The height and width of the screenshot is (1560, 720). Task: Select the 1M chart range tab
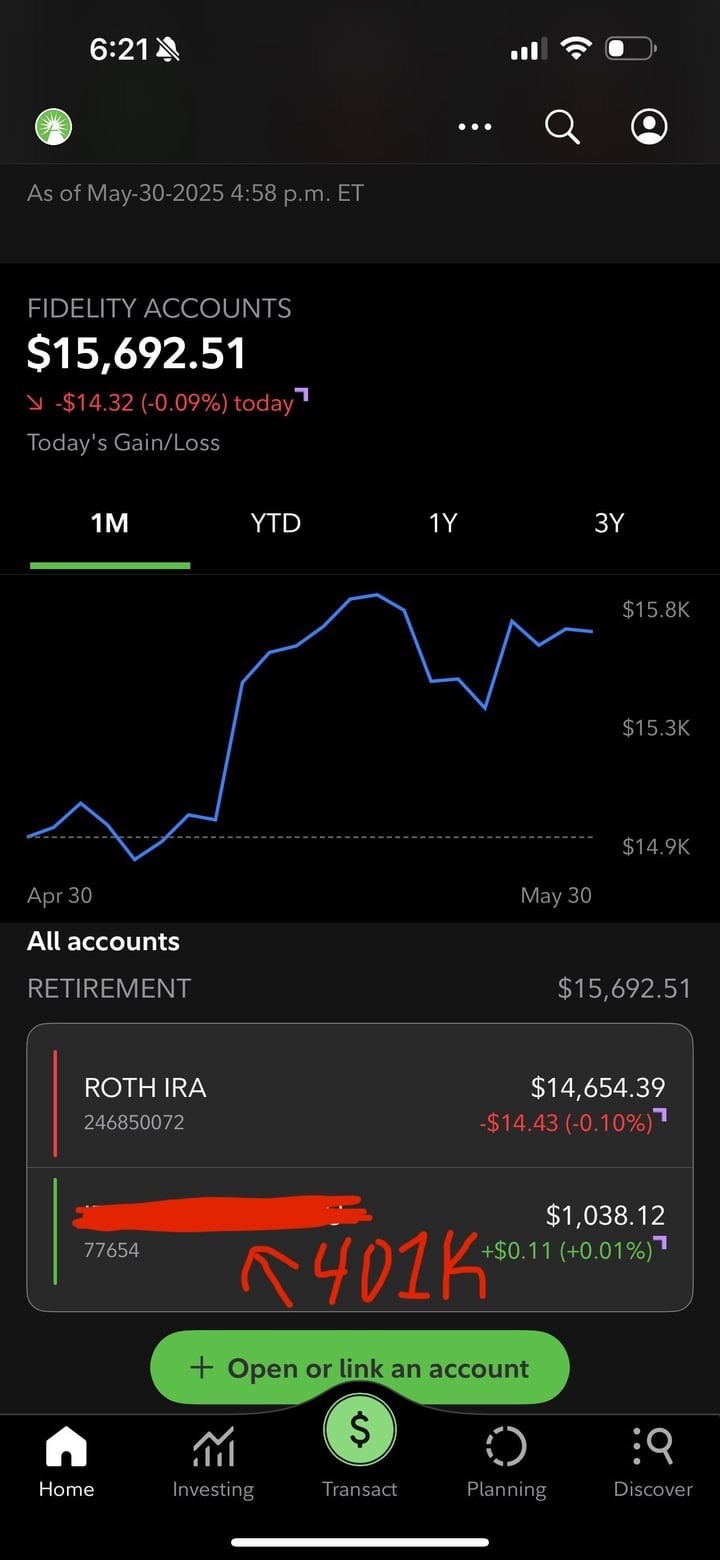110,523
